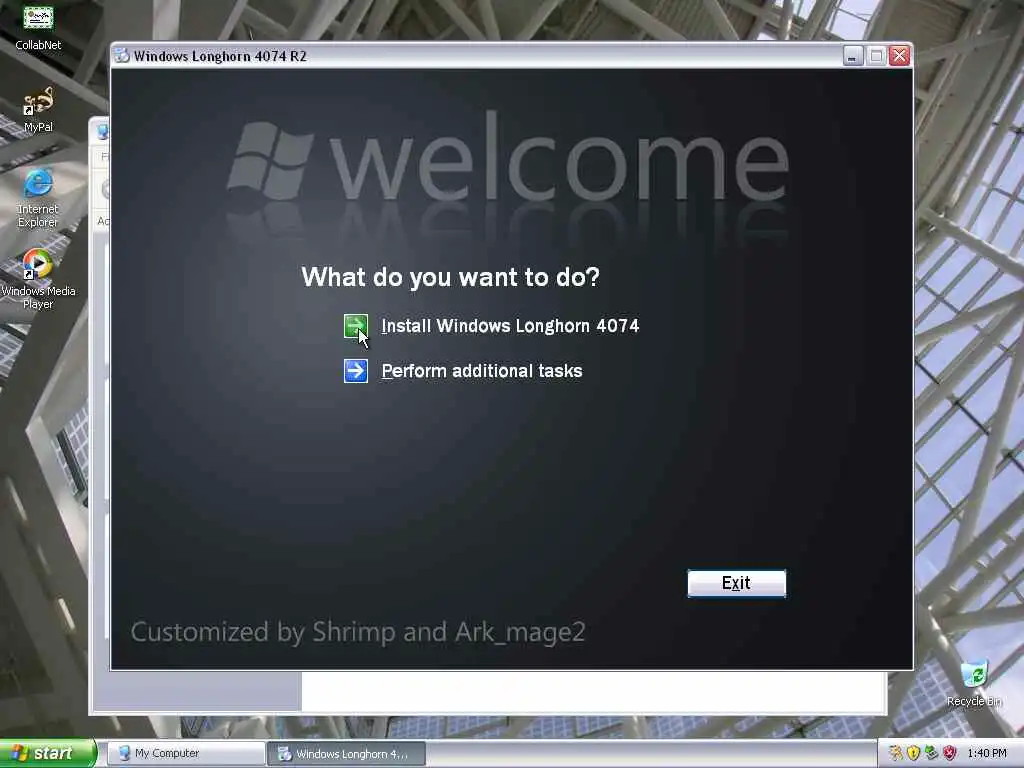The height and width of the screenshot is (768, 1024).
Task: Click the 1:40 PM clock
Action: point(987,754)
